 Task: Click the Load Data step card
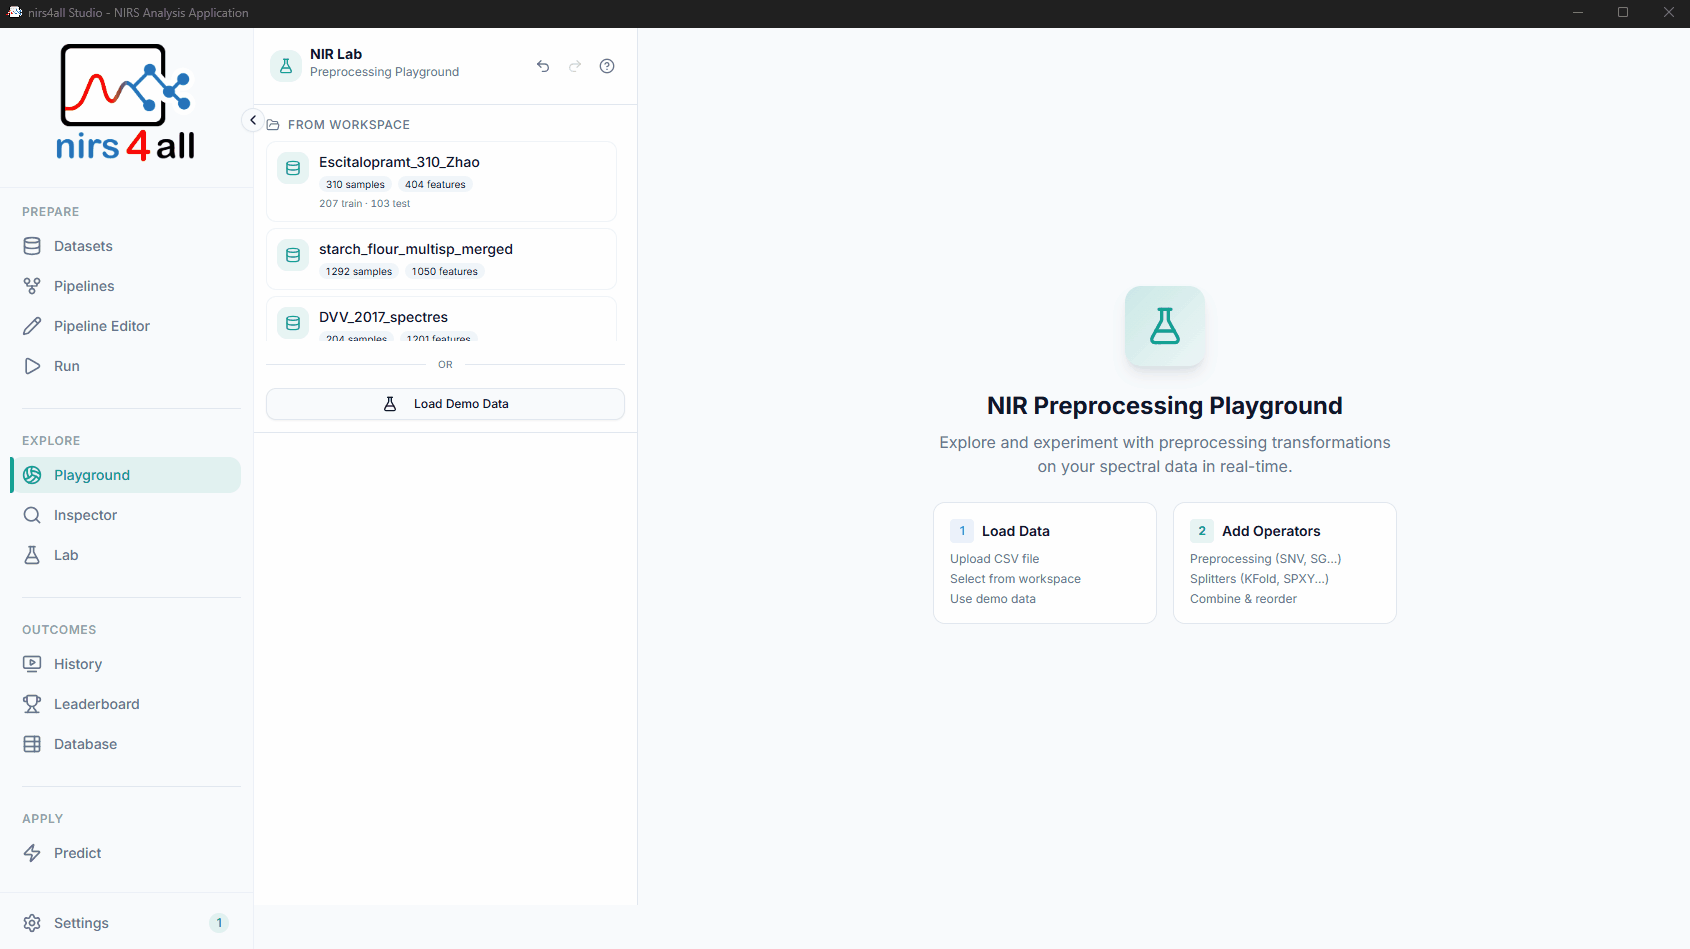click(1045, 563)
